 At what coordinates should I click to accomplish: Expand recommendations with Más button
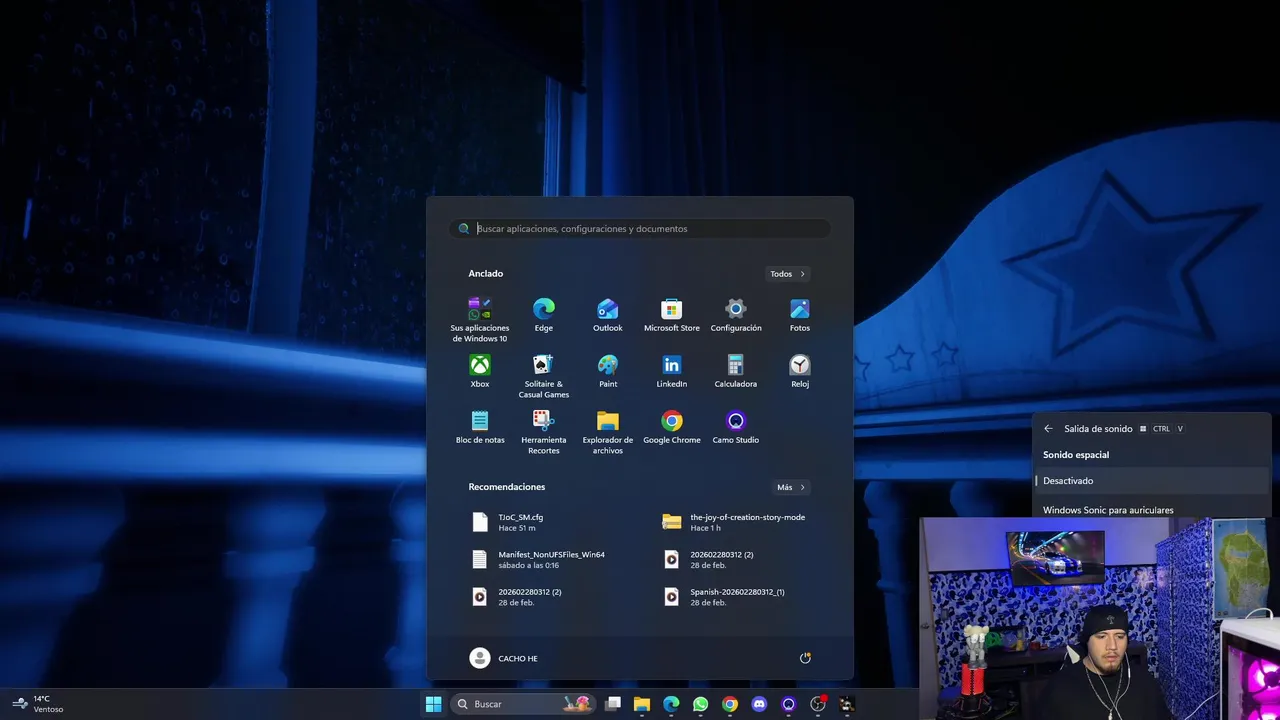point(791,487)
